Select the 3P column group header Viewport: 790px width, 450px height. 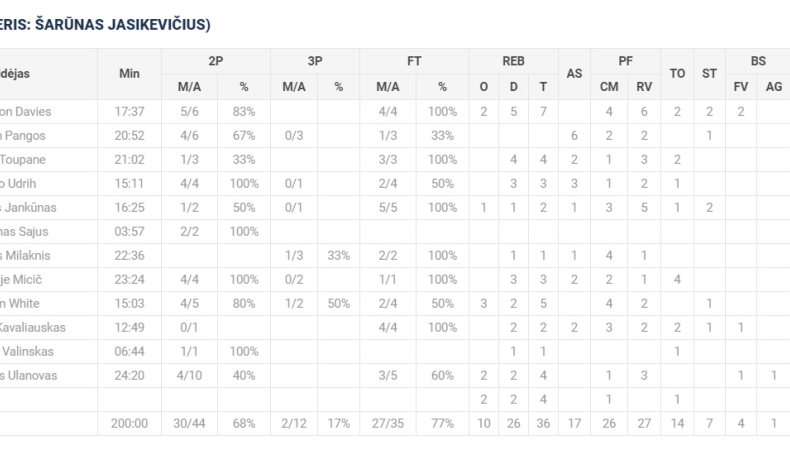click(315, 61)
